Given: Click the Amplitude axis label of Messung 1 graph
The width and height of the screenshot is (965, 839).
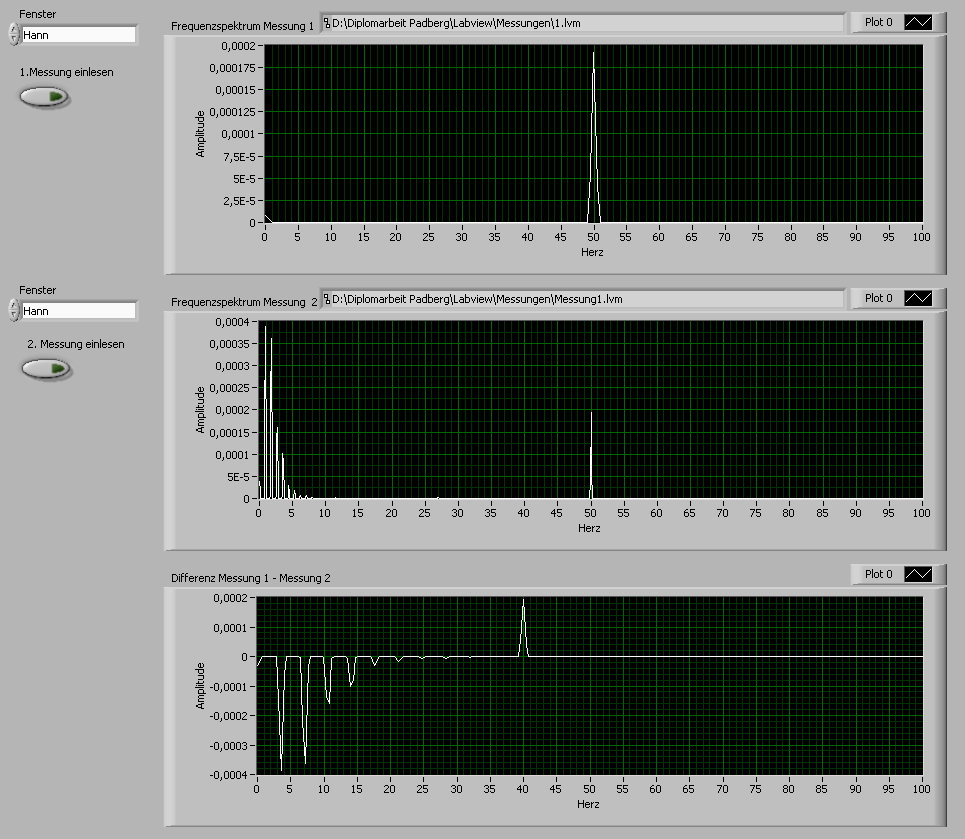Looking at the screenshot, I should pyautogui.click(x=200, y=134).
